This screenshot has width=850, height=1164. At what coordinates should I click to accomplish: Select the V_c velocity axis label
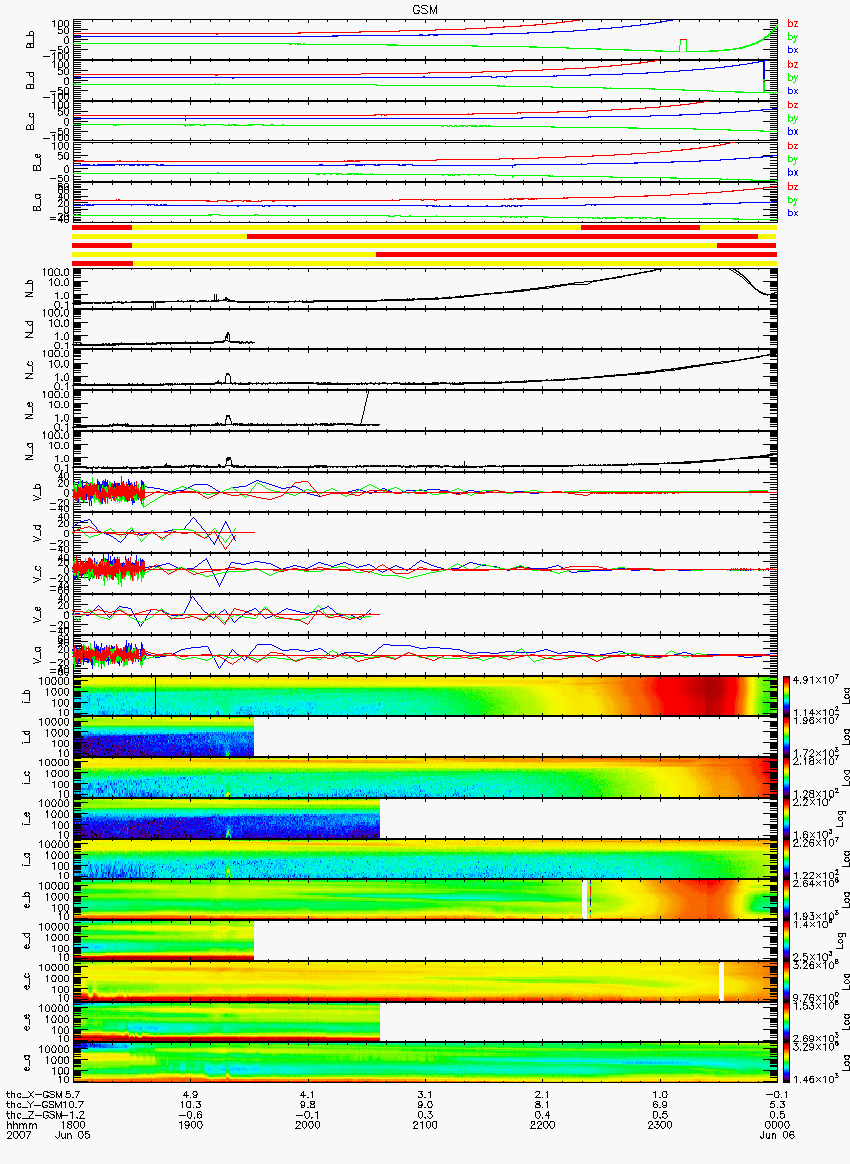click(x=36, y=573)
